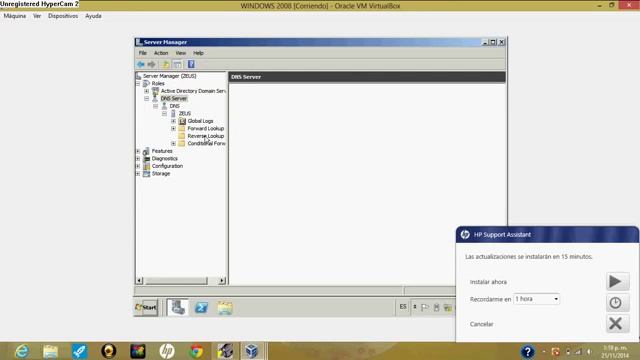Click the Active Directory Domain Services icon

(155, 91)
